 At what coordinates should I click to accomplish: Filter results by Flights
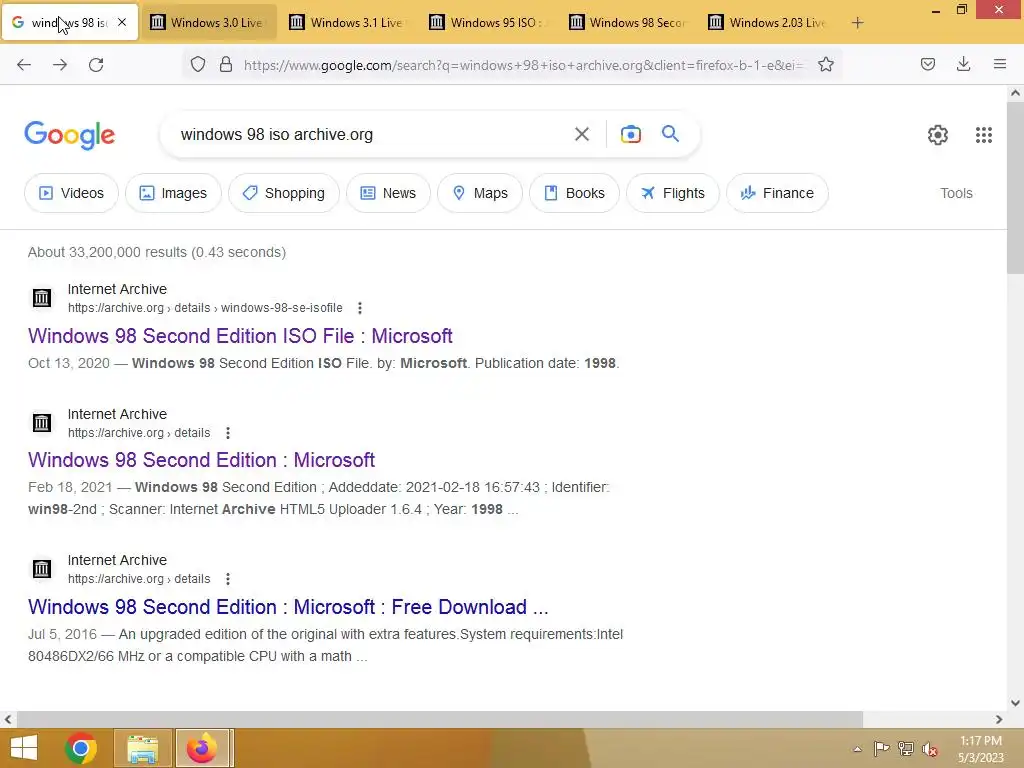(673, 193)
